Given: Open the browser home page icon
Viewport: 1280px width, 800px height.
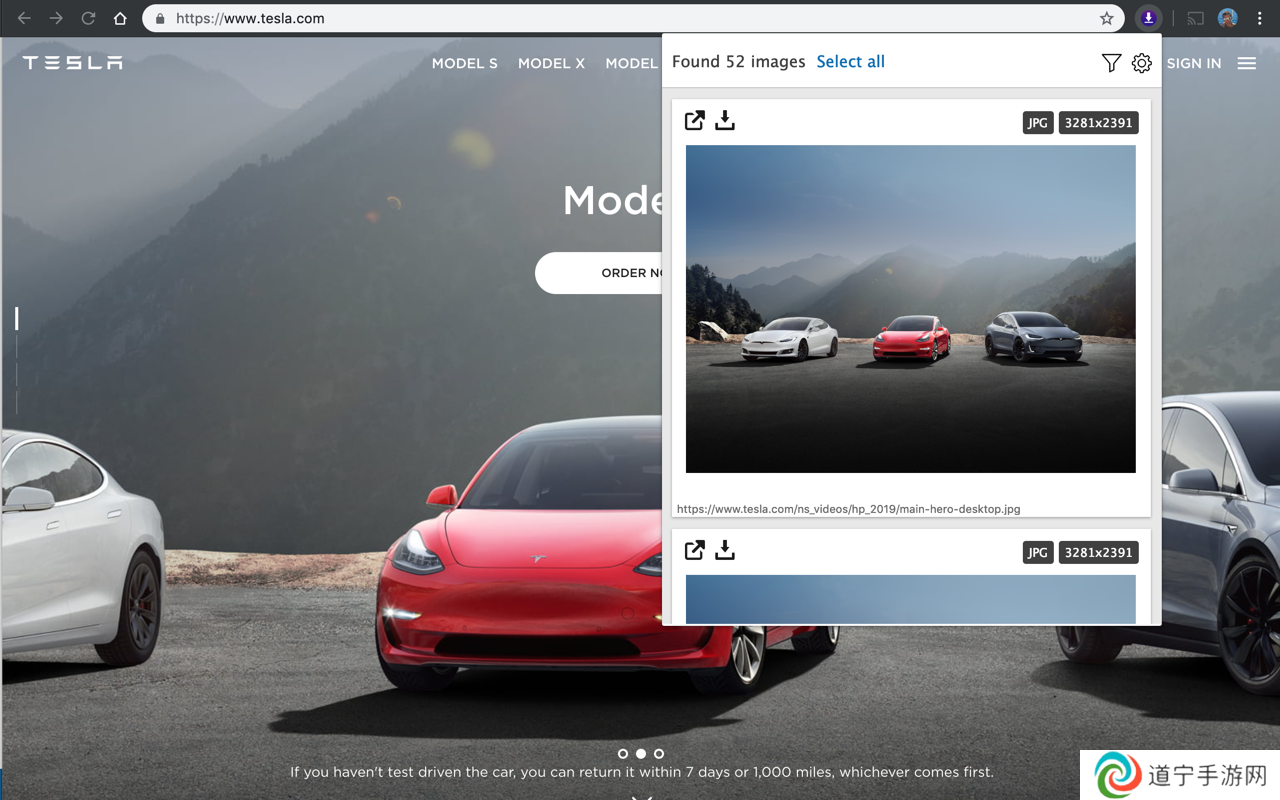Looking at the screenshot, I should click(x=120, y=18).
